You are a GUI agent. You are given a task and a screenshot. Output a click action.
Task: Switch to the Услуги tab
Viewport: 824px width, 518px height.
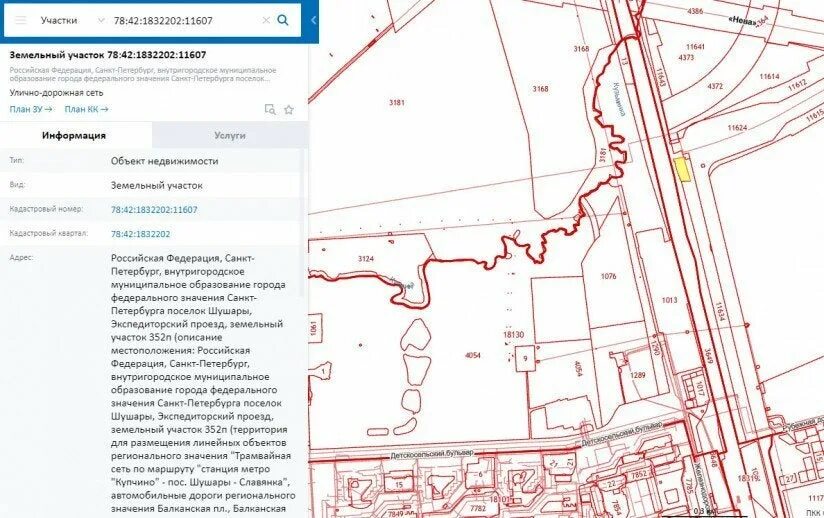[230, 136]
